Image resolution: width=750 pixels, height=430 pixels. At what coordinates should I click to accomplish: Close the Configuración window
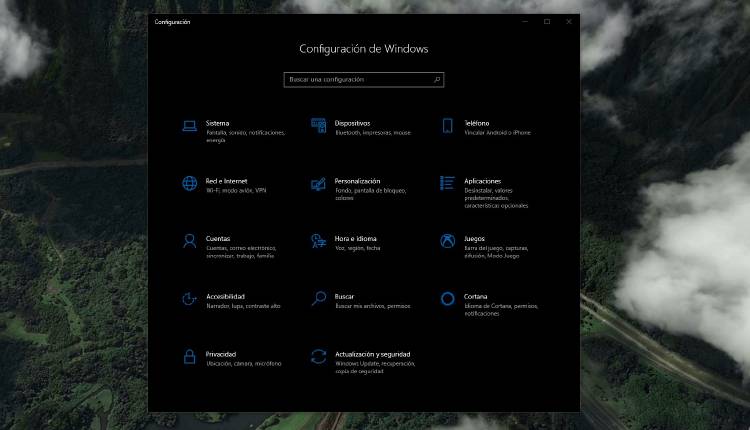coord(569,22)
